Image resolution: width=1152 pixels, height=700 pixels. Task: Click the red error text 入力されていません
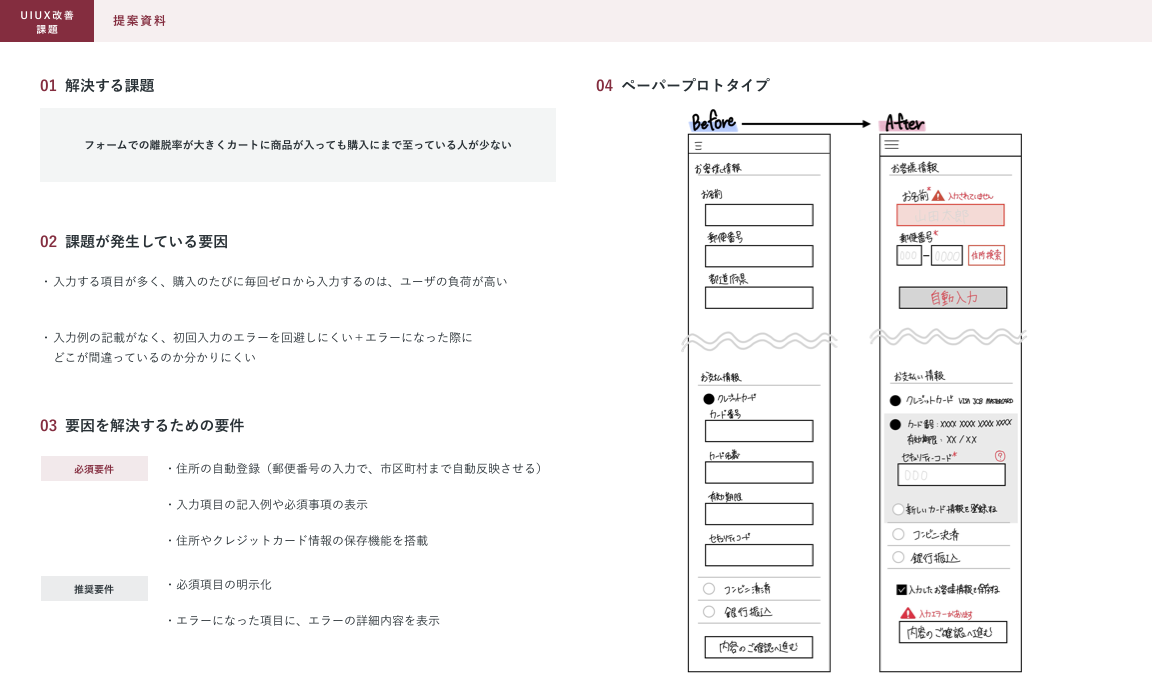point(971,196)
